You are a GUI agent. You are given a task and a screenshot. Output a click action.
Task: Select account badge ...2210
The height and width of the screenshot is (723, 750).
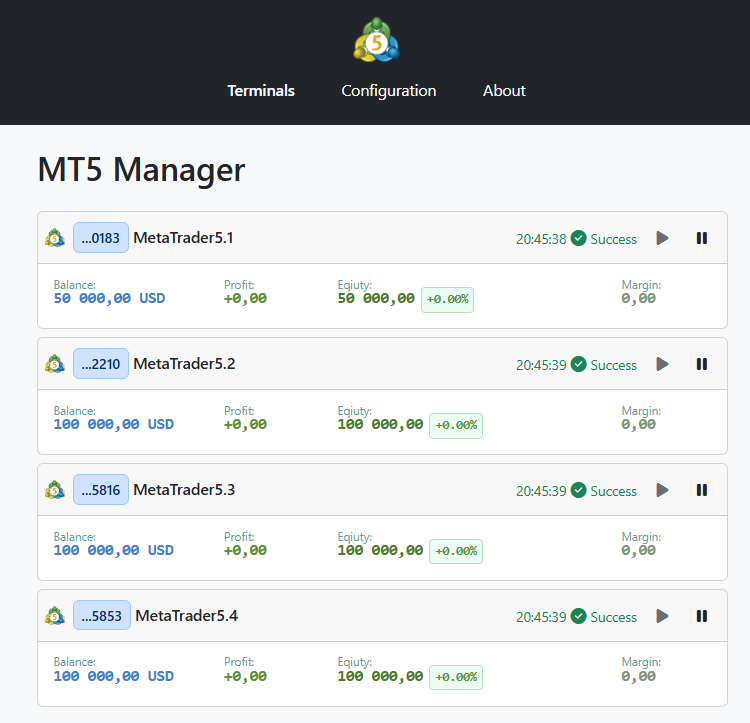(x=100, y=363)
